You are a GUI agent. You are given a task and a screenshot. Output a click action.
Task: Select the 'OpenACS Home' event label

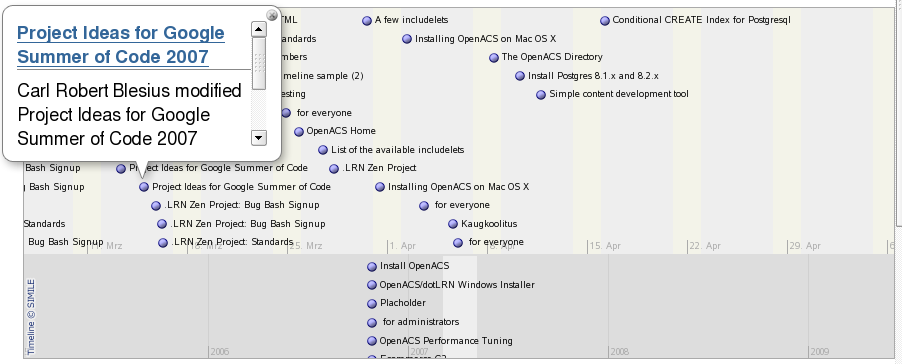pos(341,131)
